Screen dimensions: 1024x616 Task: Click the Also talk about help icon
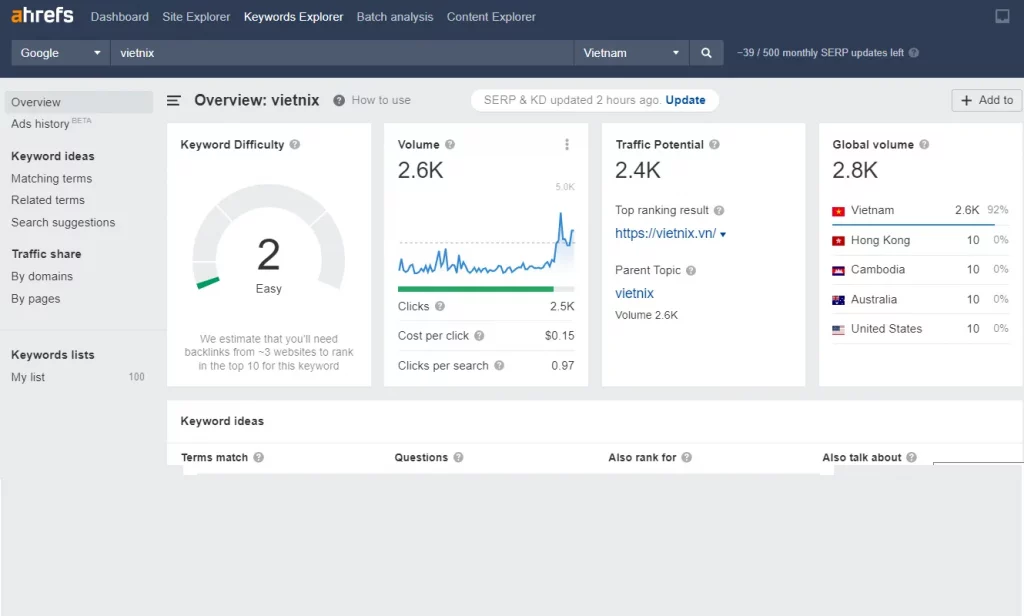click(912, 457)
